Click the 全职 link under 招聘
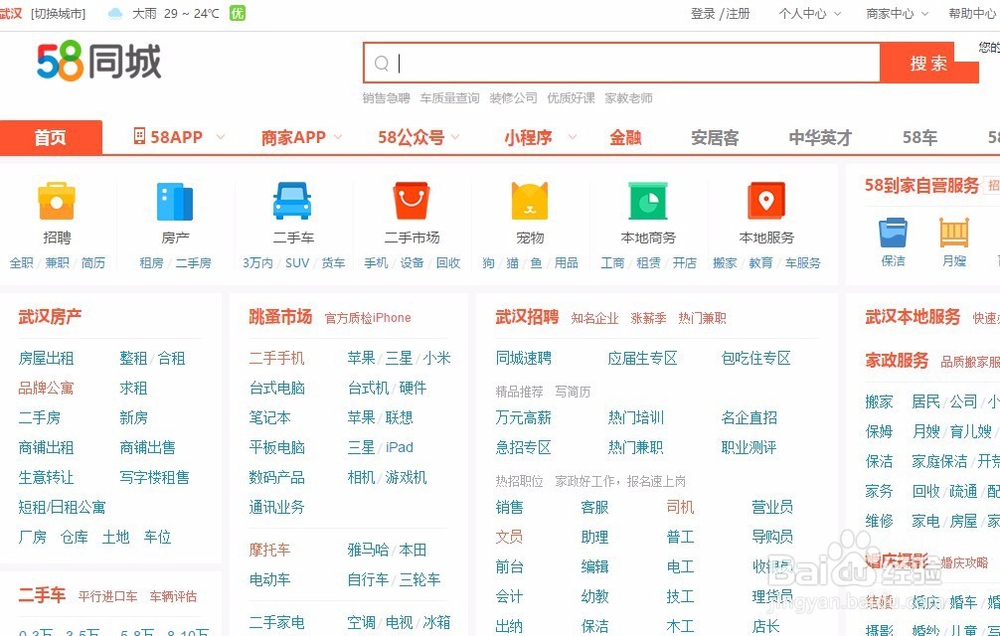The height and width of the screenshot is (636, 1000). 21,263
